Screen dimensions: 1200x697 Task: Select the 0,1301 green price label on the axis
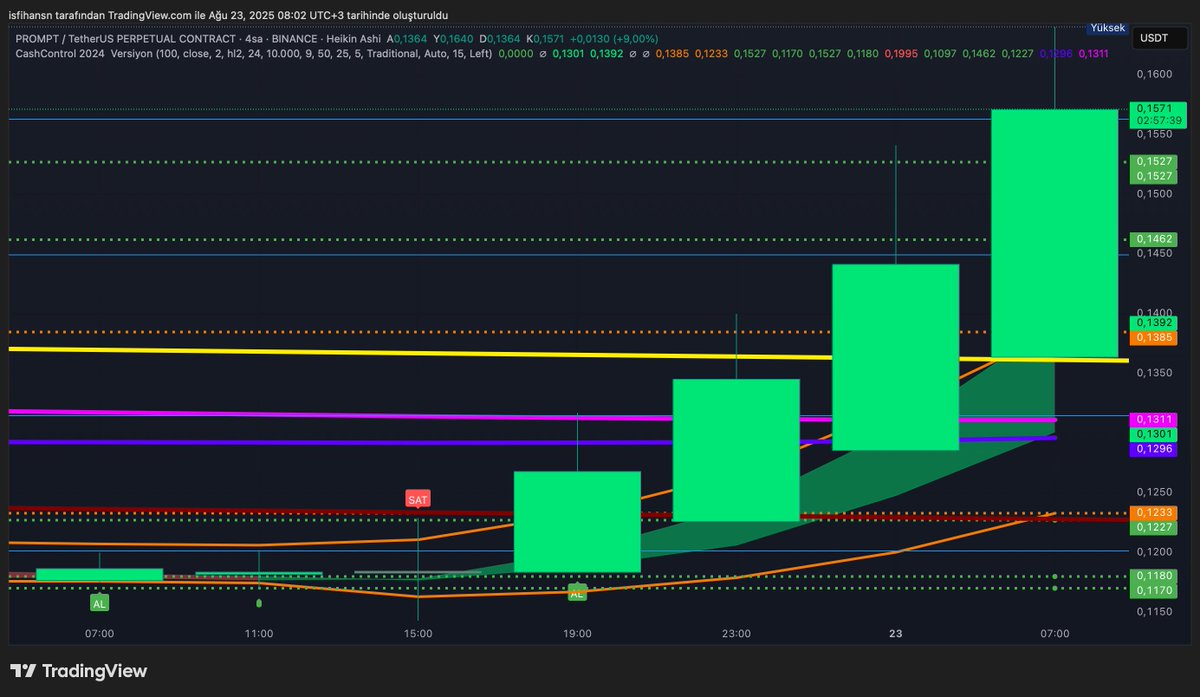click(1152, 435)
